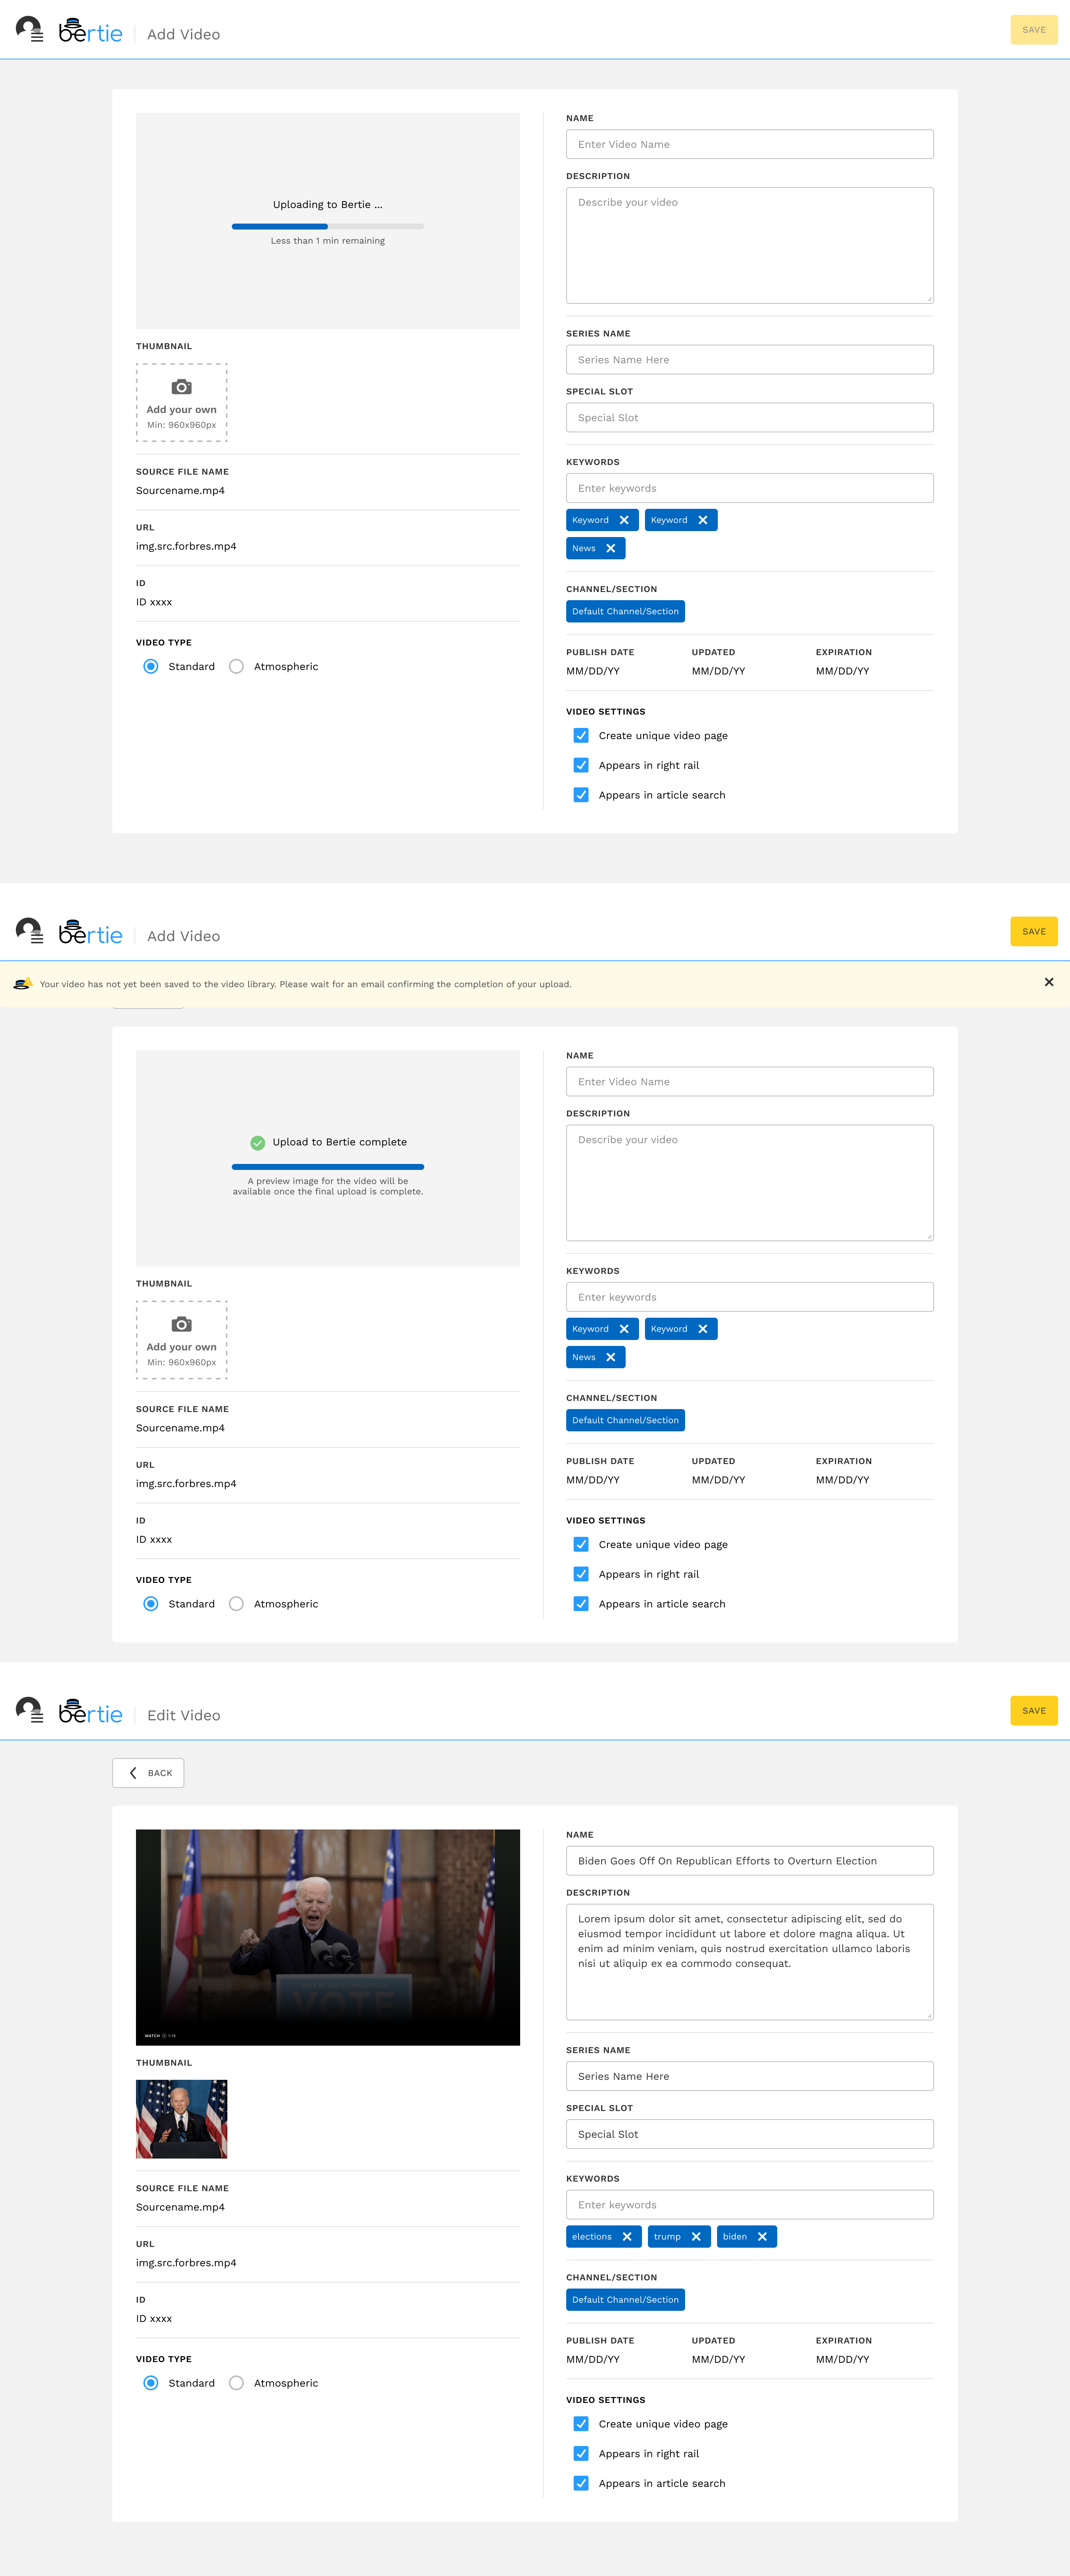Image resolution: width=1070 pixels, height=2576 pixels.
Task: Click Describe your video box on uploading screen
Action: [750, 245]
